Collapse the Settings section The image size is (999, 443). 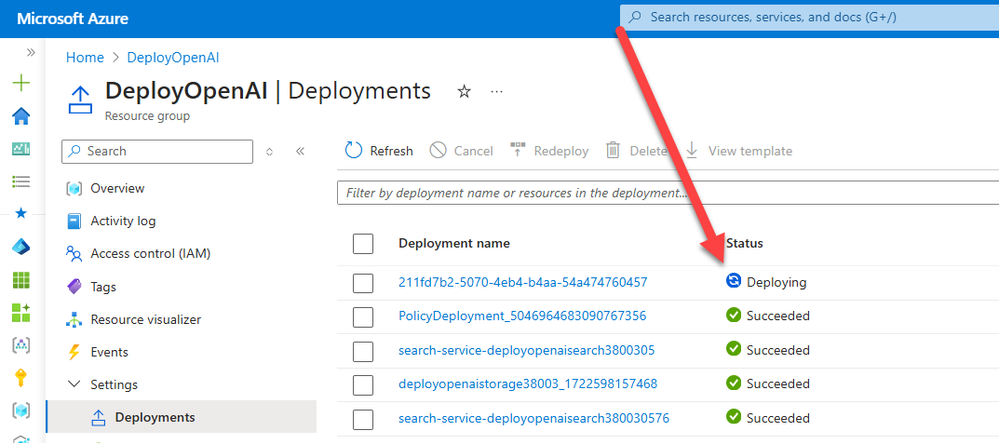[74, 384]
